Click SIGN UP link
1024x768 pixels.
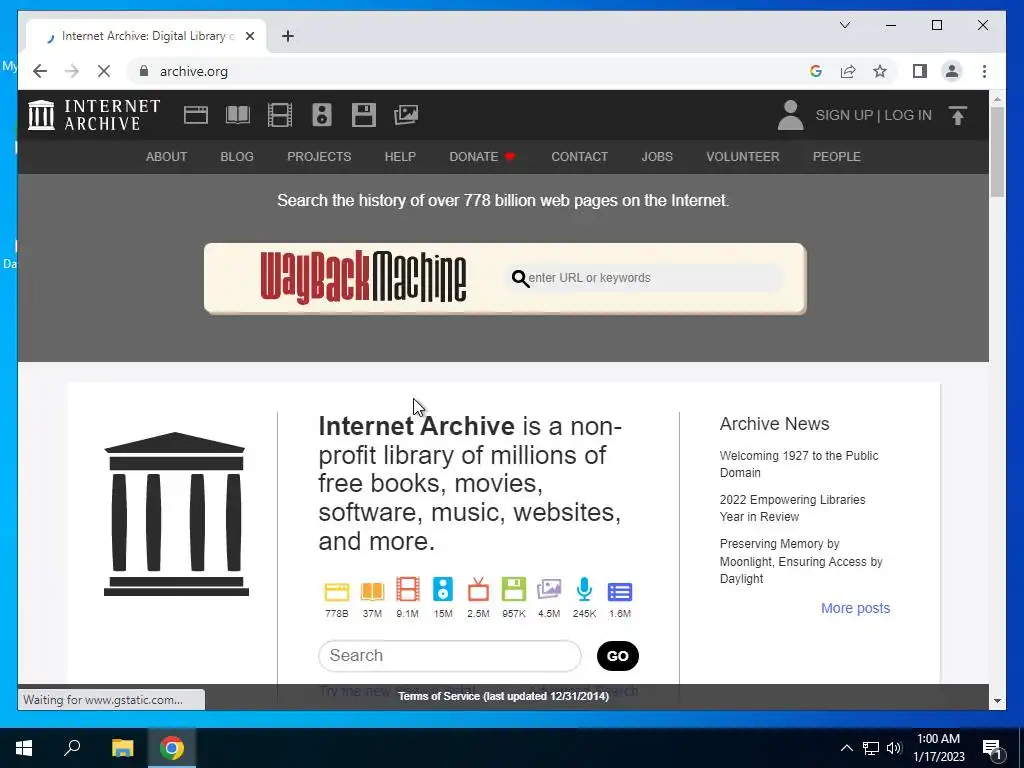[x=844, y=115]
